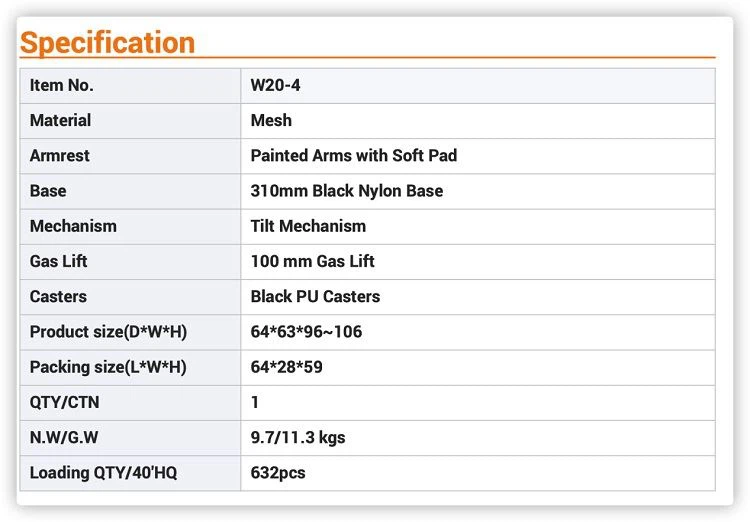Screen dimensions: 750x522
Task: Select the 64*63*96~106 dimensions value
Action: (x=306, y=331)
